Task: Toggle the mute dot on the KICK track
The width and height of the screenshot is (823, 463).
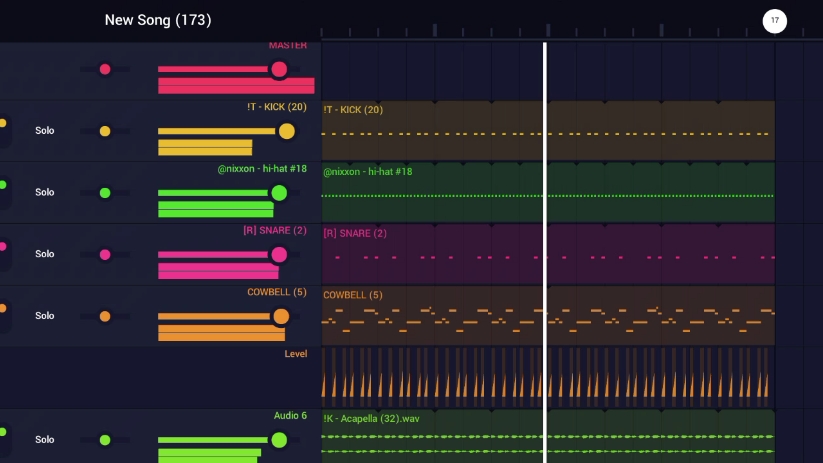Action: 3,123
